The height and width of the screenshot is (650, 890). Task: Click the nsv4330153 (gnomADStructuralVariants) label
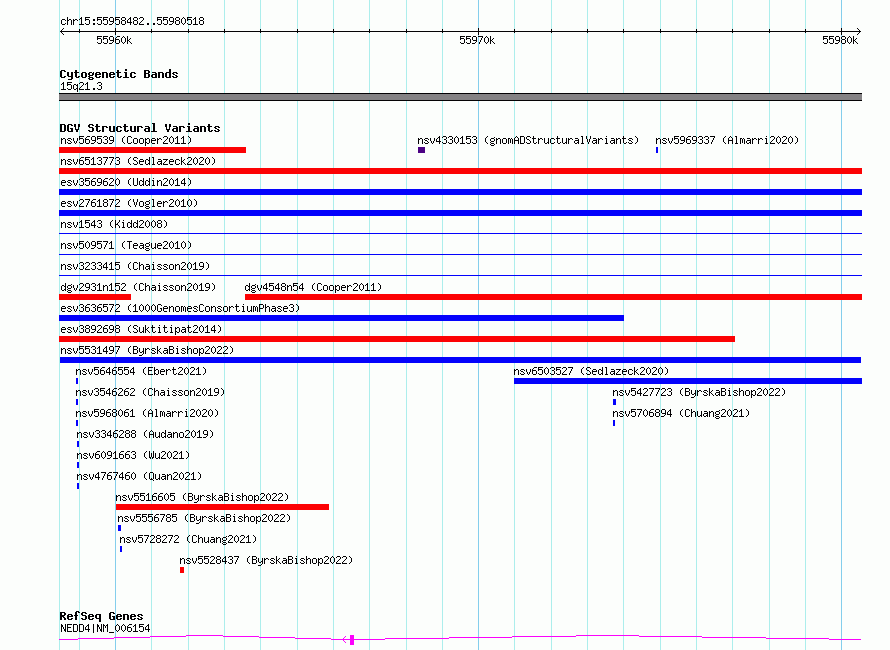click(528, 140)
